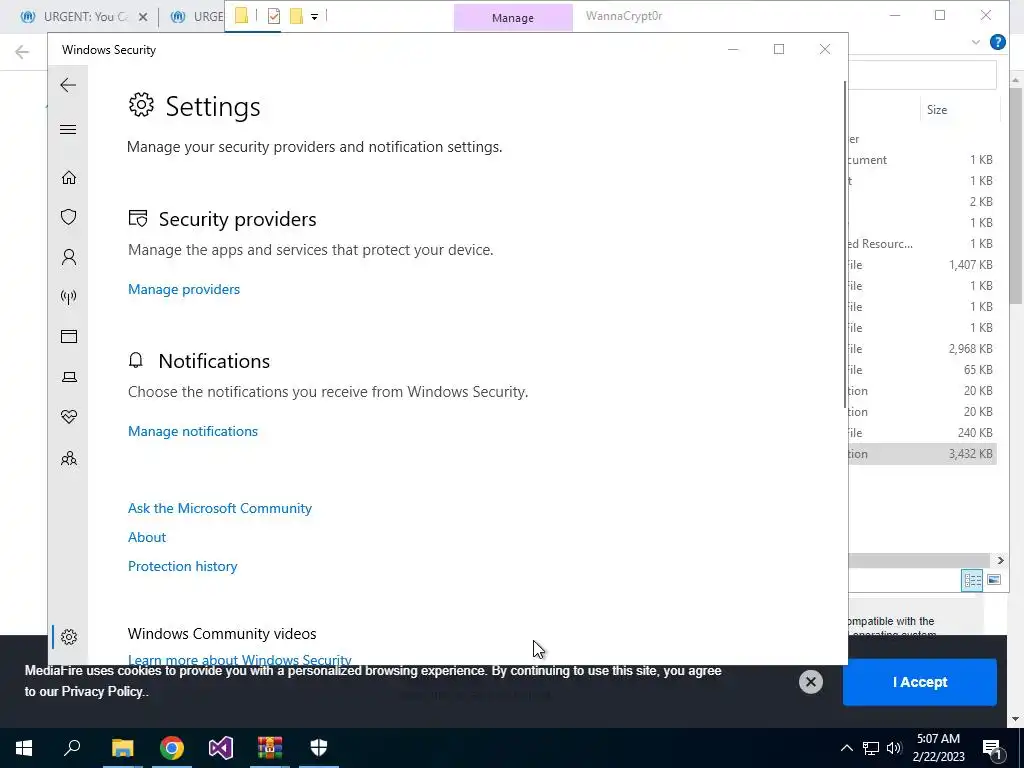
Task: Click the Explorer search box
Action: (922, 75)
